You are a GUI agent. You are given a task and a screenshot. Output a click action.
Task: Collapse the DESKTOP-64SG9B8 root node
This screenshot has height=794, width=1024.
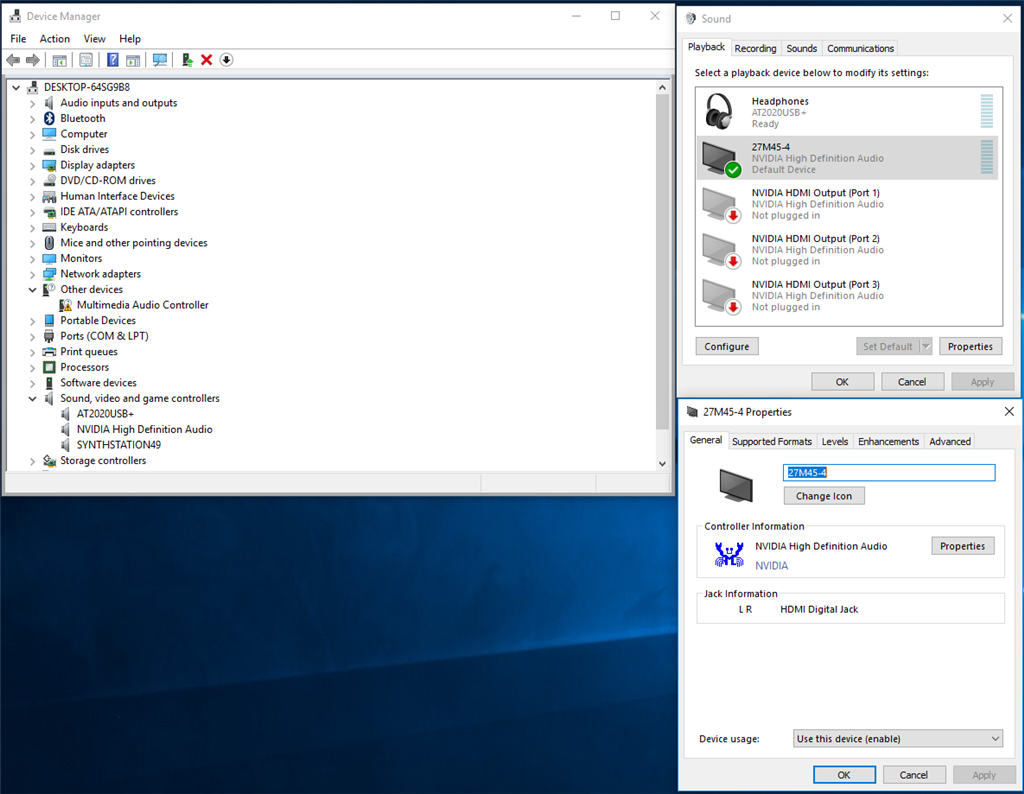(x=16, y=87)
